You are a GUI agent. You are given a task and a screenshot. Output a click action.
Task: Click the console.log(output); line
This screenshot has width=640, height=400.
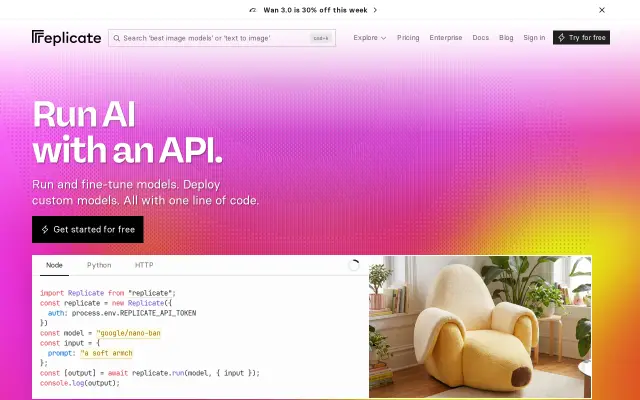(80, 383)
